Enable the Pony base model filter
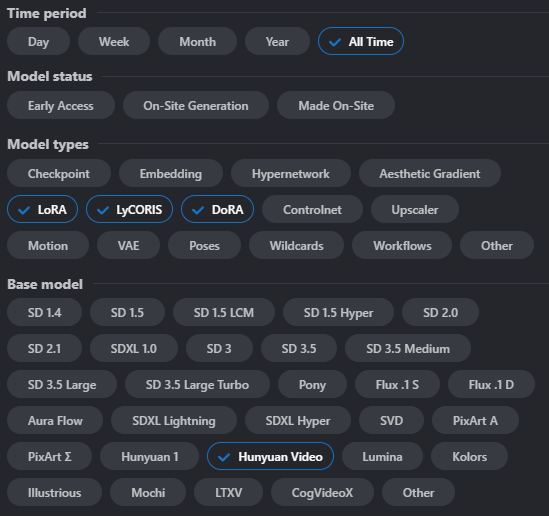 coord(312,384)
